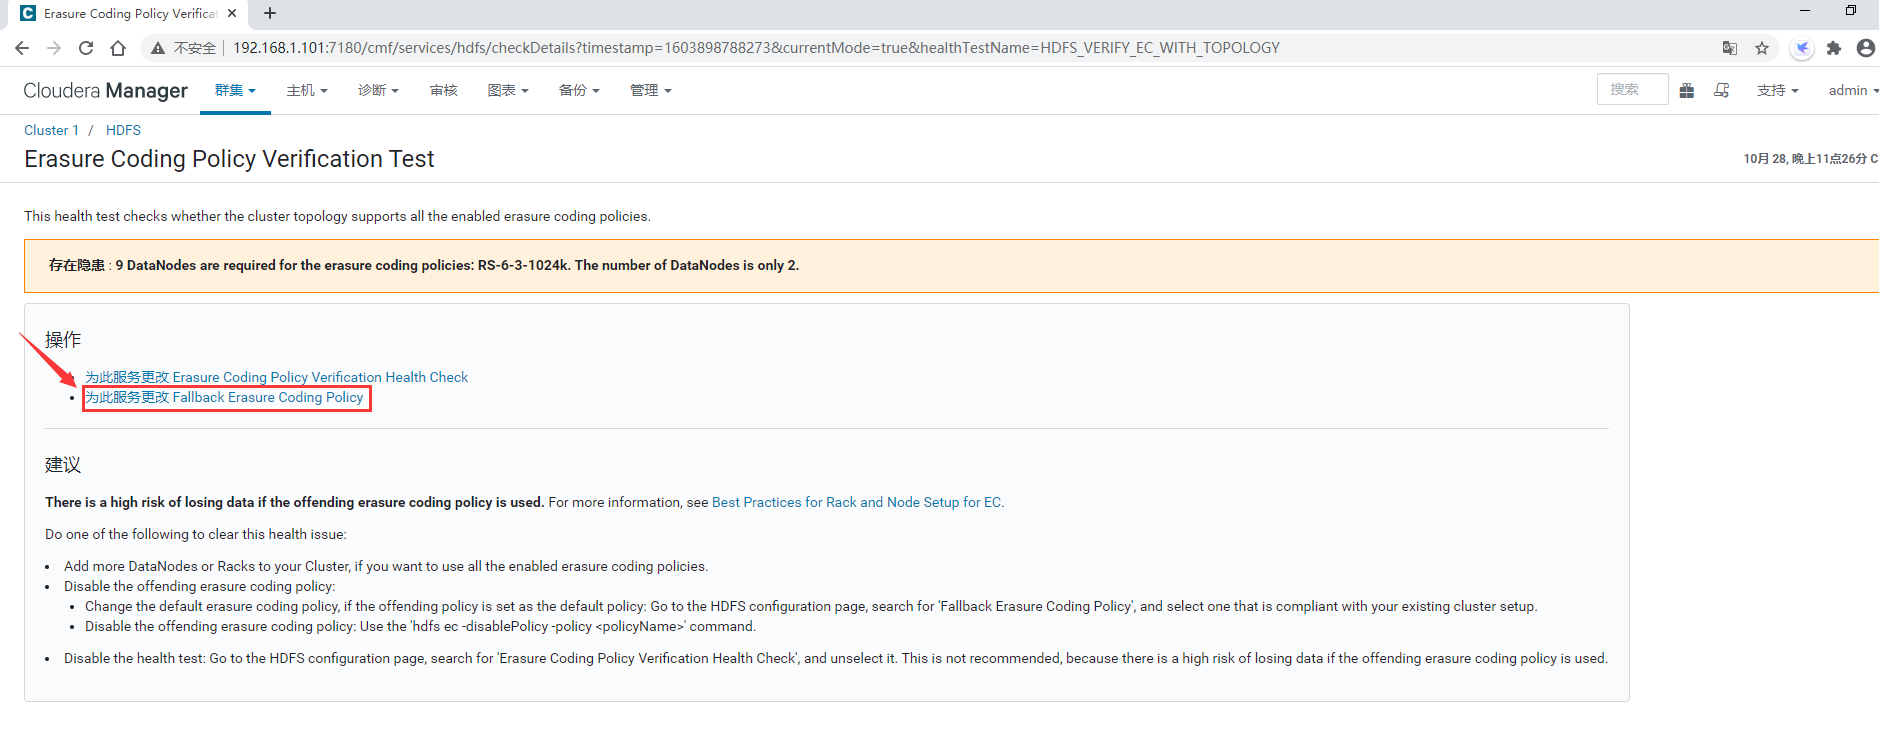Viewport: 1879px width, 733px height.
Task: Click the browser address bar URL
Action: pyautogui.click(x=756, y=48)
